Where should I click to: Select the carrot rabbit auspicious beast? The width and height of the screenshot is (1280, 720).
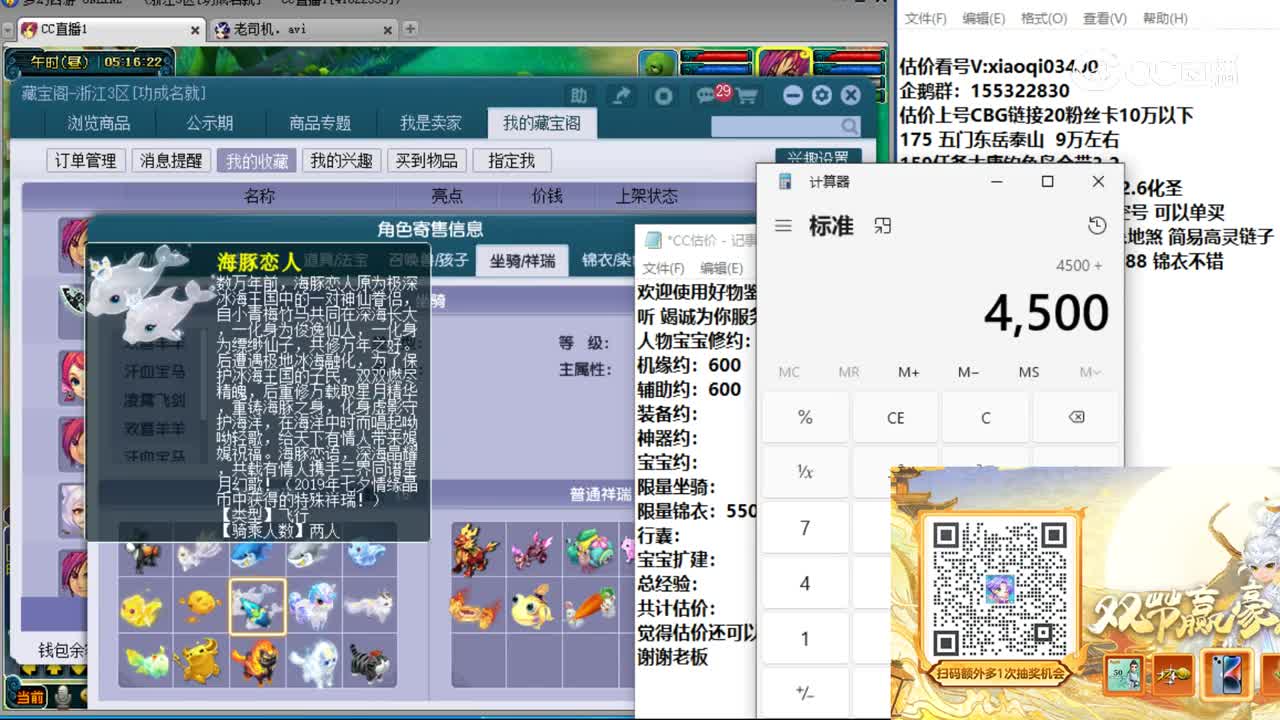pyautogui.click(x=589, y=606)
